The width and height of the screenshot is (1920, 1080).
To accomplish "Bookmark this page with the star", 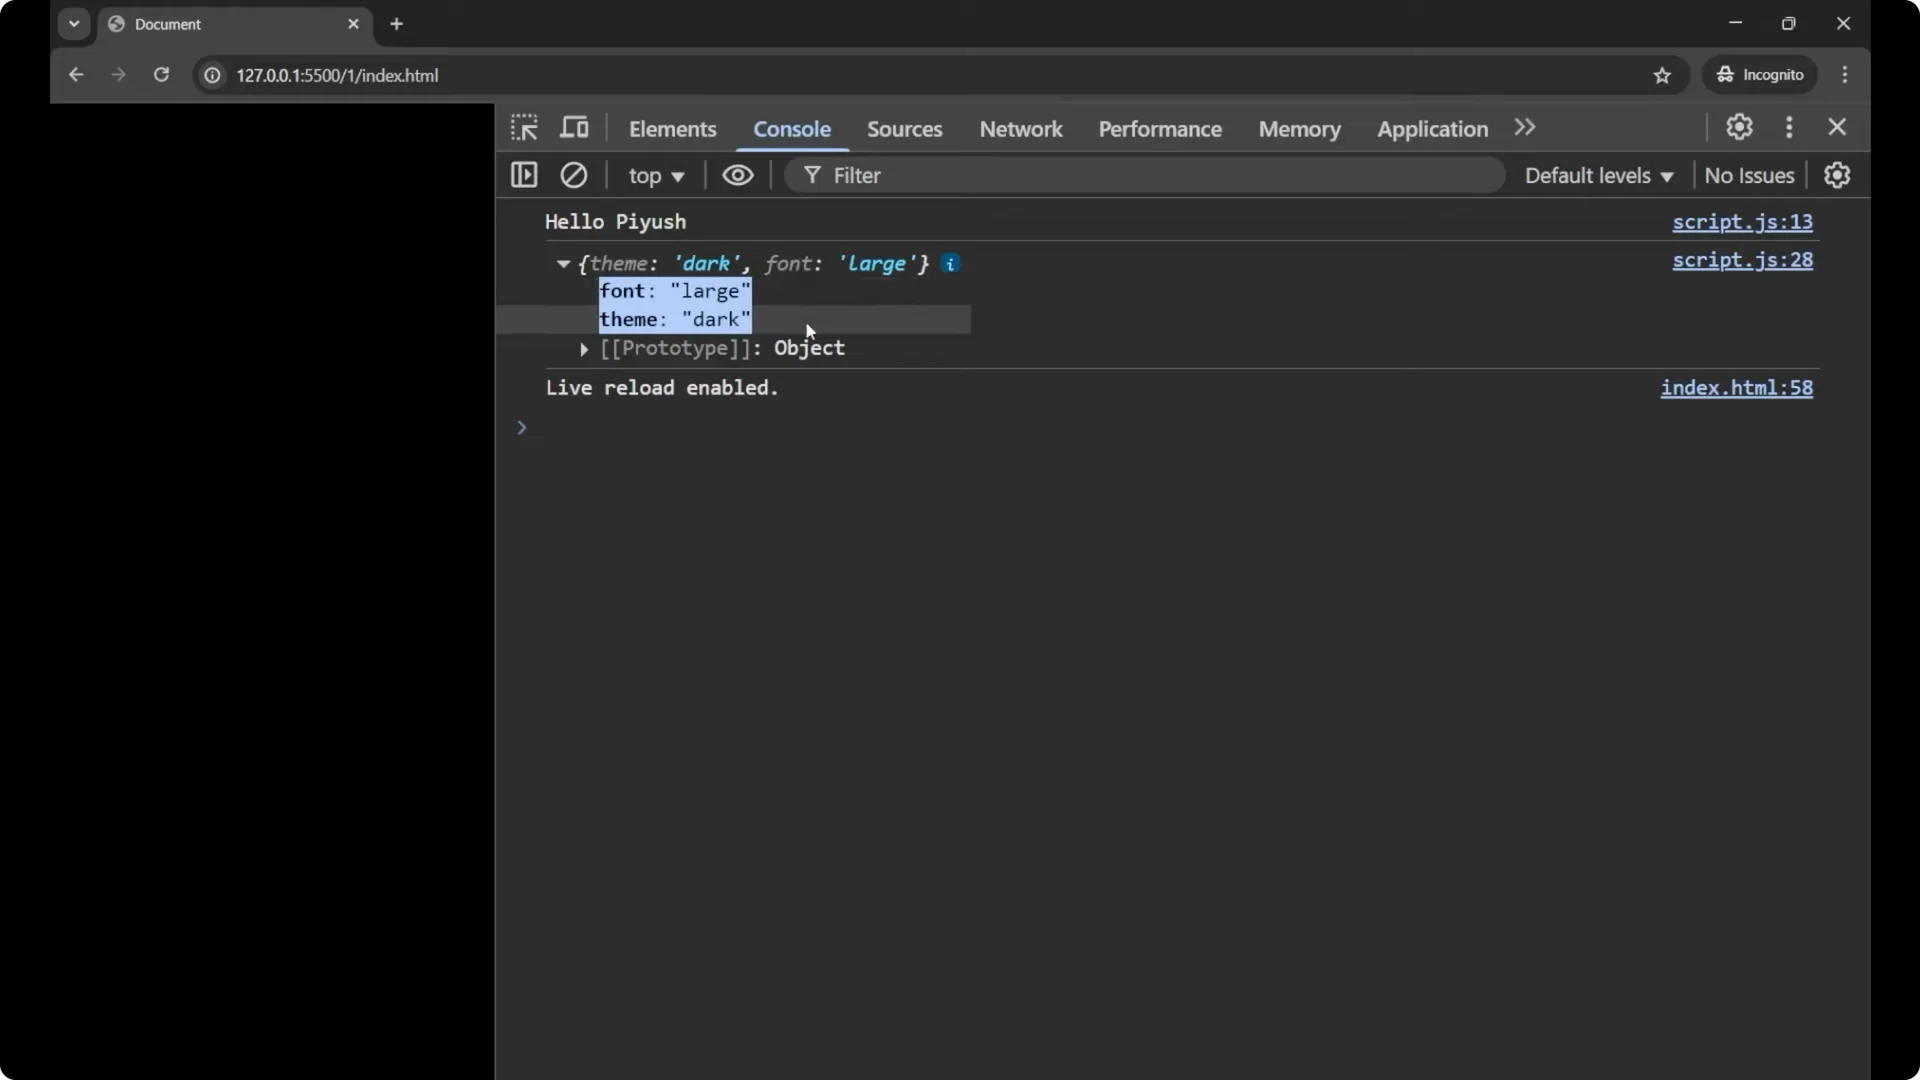I will coord(1663,75).
